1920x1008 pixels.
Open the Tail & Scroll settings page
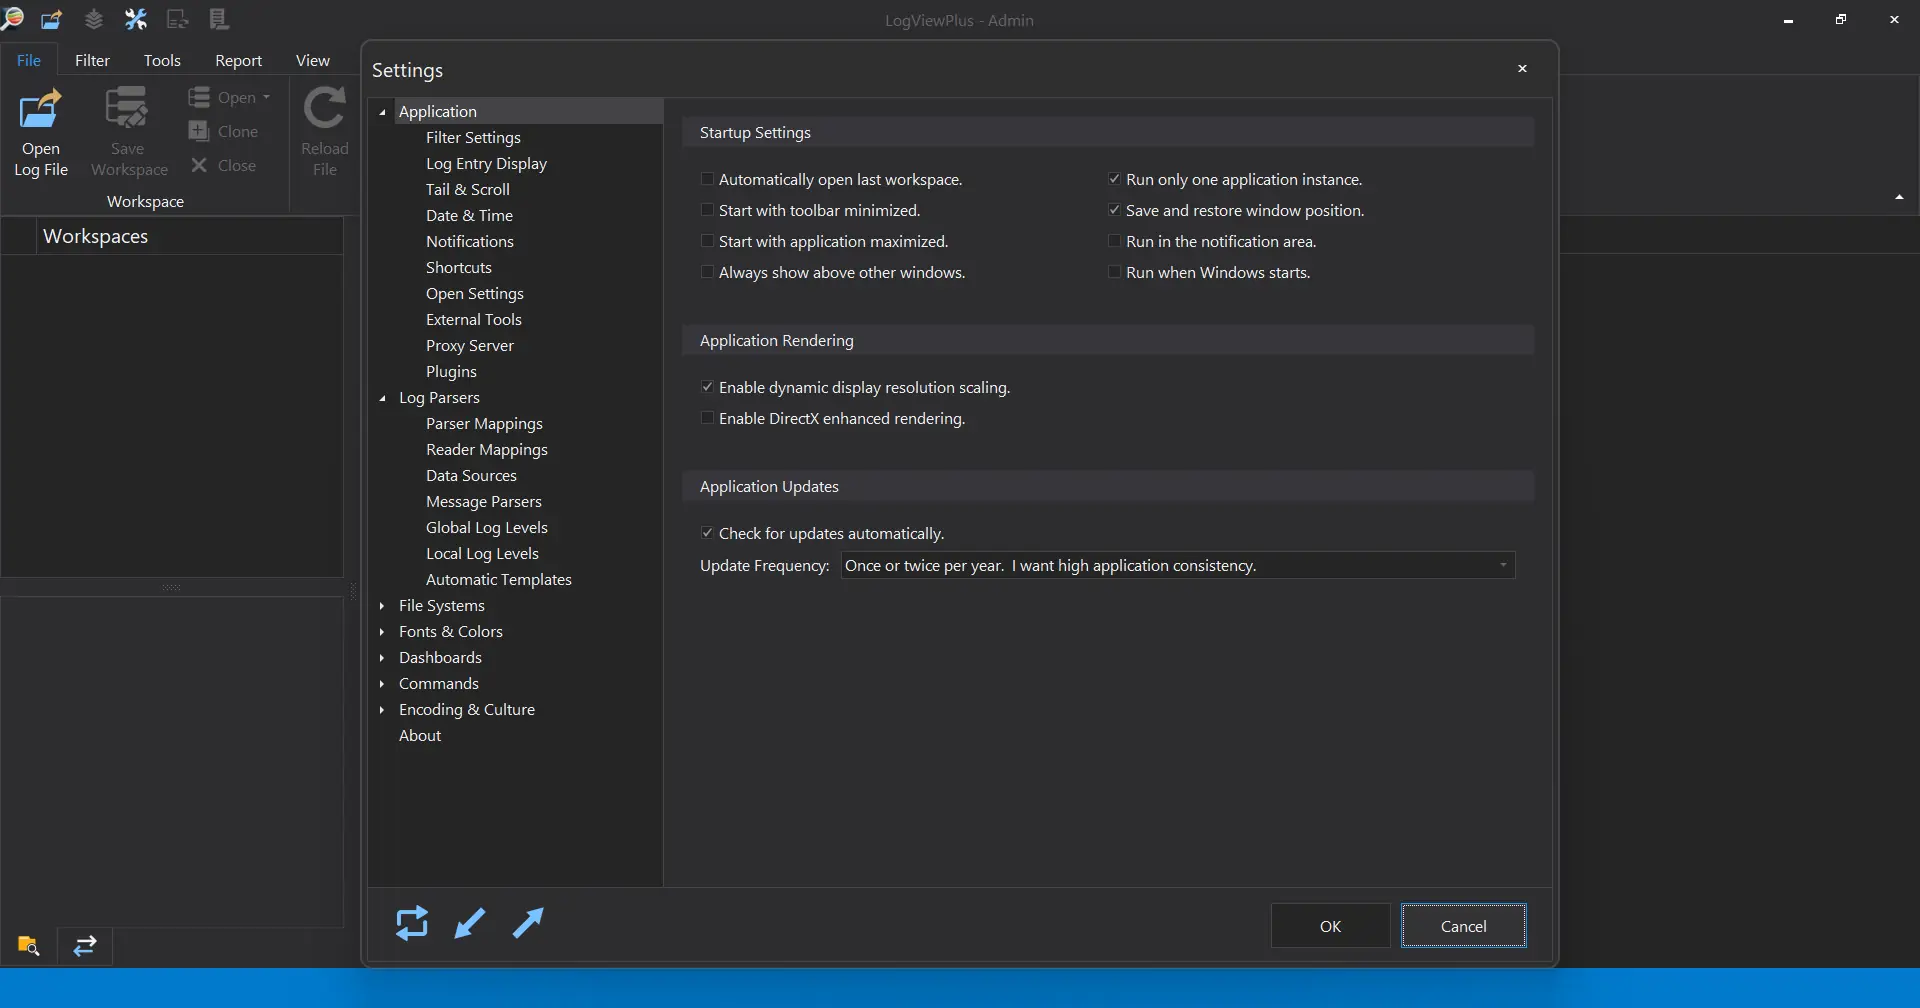[468, 189]
